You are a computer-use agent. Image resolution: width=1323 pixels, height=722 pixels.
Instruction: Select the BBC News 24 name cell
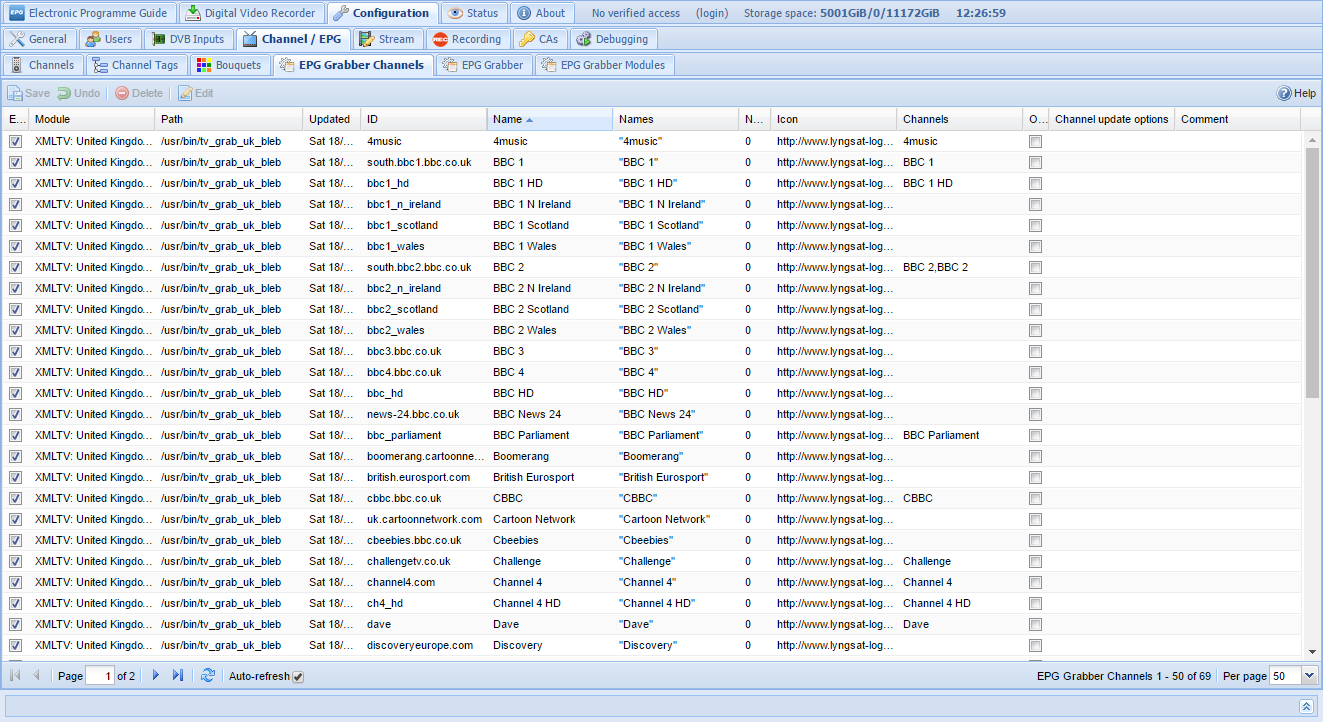click(550, 415)
